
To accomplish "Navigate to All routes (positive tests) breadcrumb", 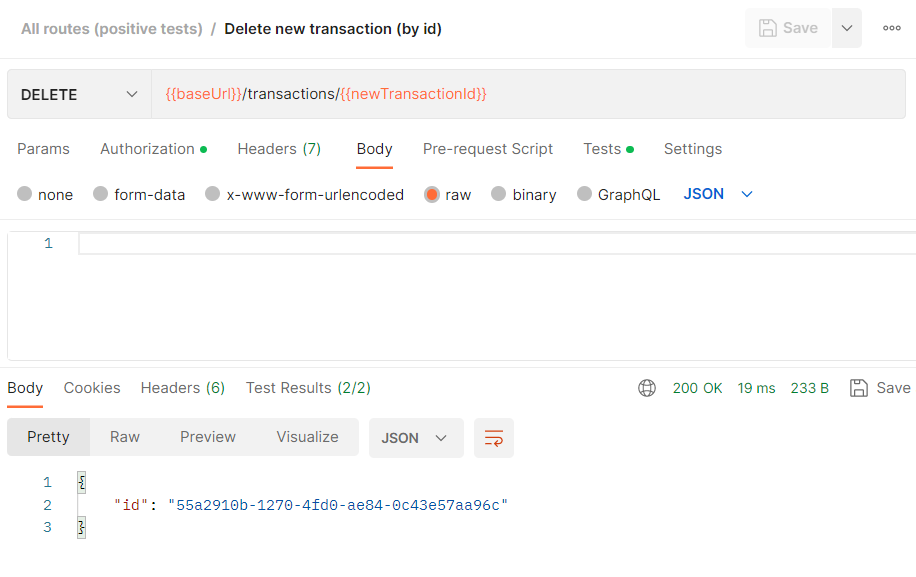I will [111, 28].
